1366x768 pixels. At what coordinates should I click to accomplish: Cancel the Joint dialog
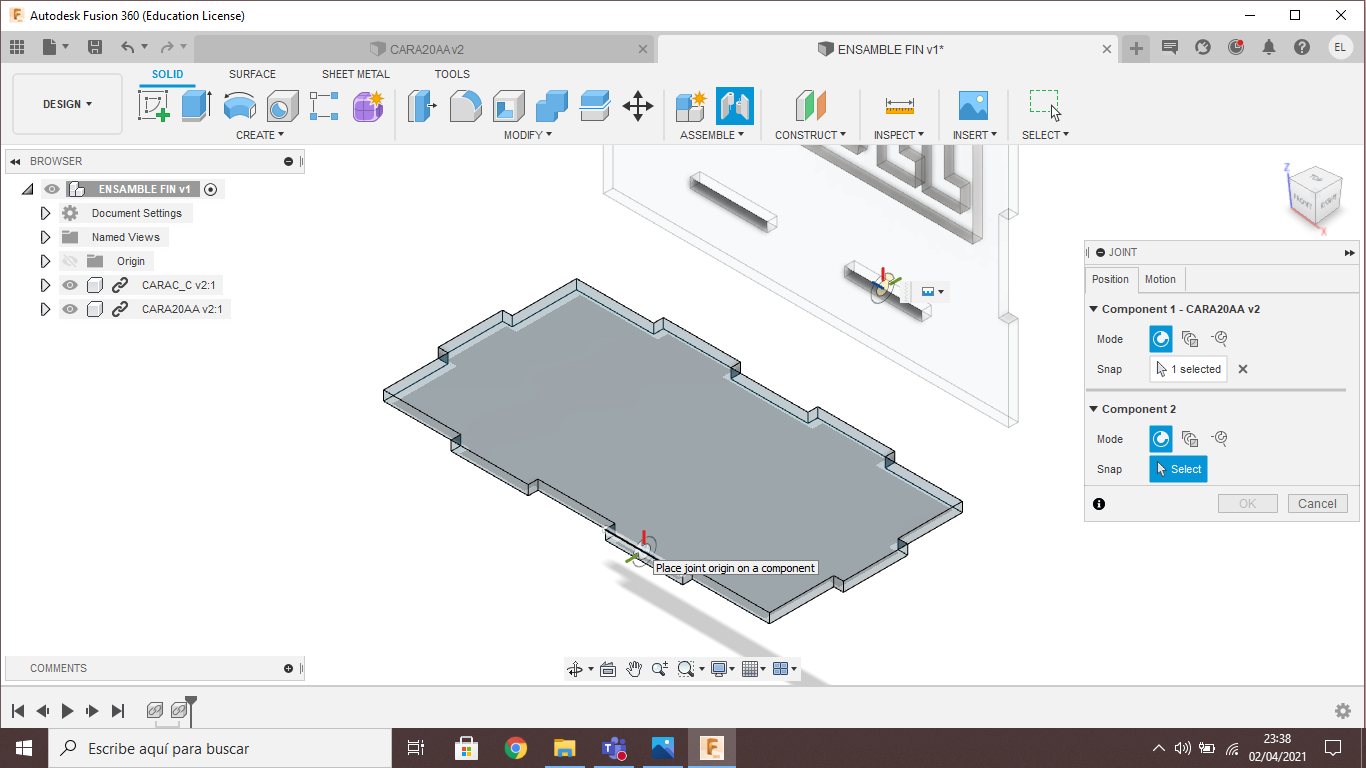[1317, 504]
